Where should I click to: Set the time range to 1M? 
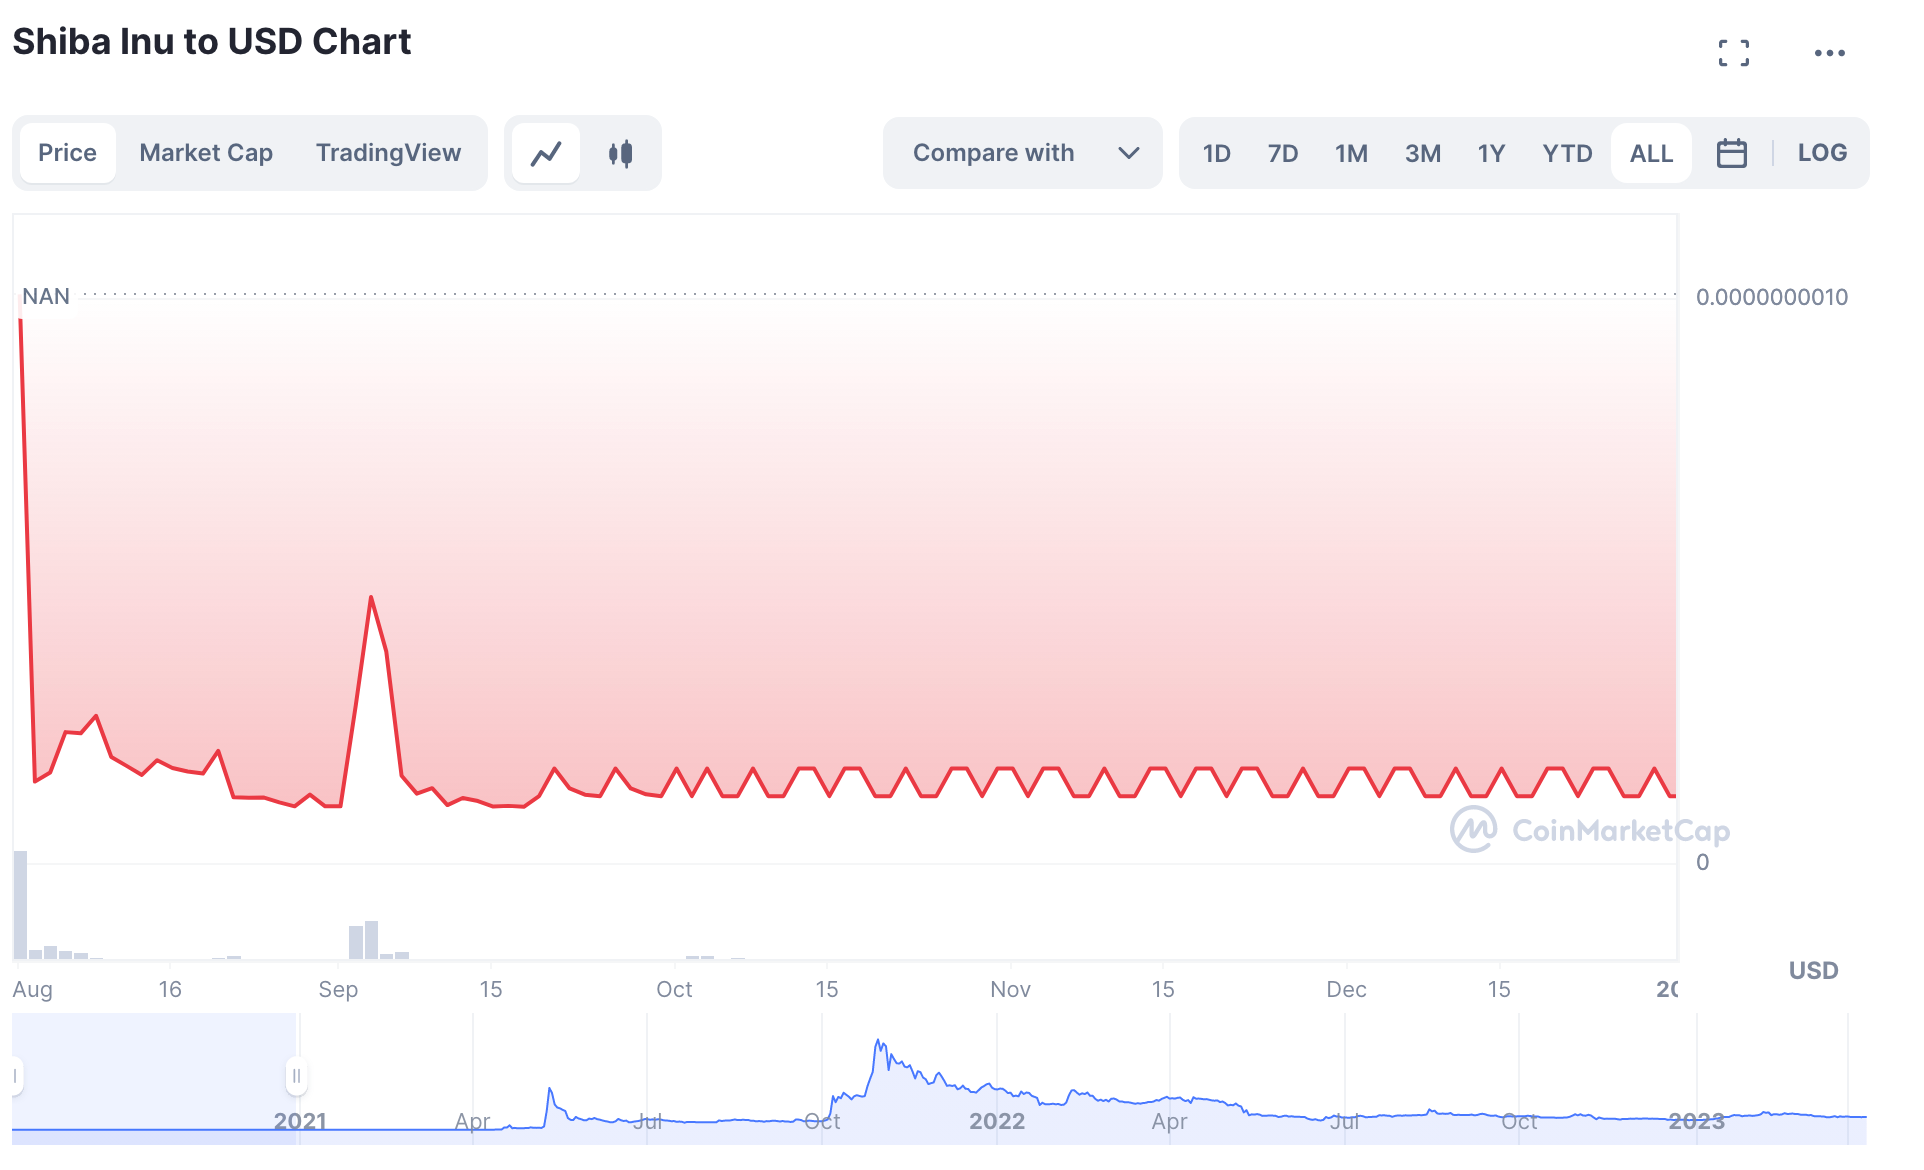(1351, 153)
